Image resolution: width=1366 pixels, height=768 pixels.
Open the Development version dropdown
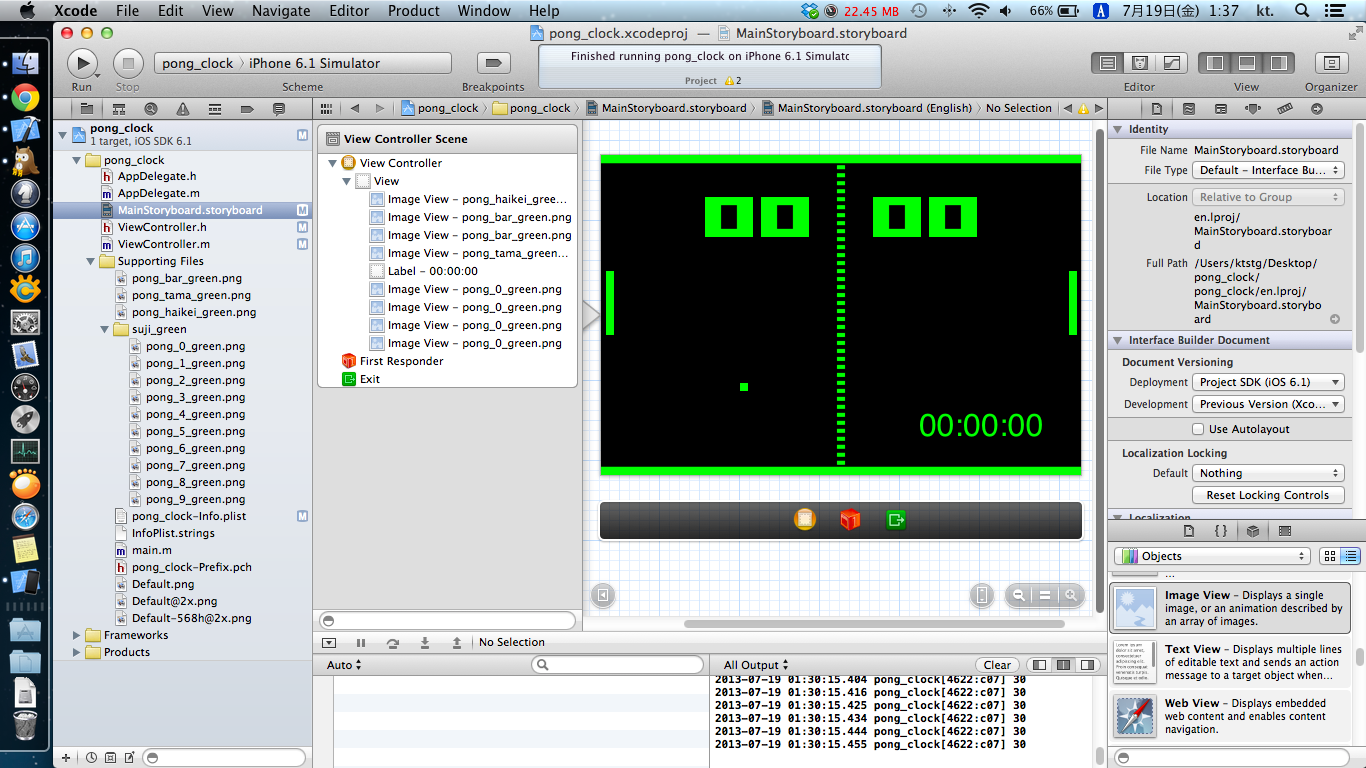pyautogui.click(x=1269, y=404)
